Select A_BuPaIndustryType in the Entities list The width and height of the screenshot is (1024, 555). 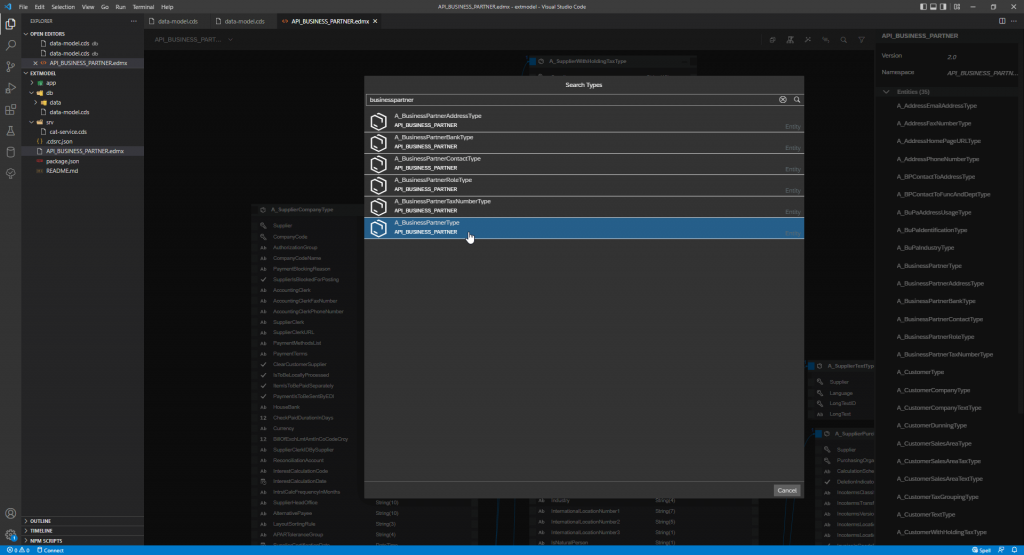coord(925,248)
